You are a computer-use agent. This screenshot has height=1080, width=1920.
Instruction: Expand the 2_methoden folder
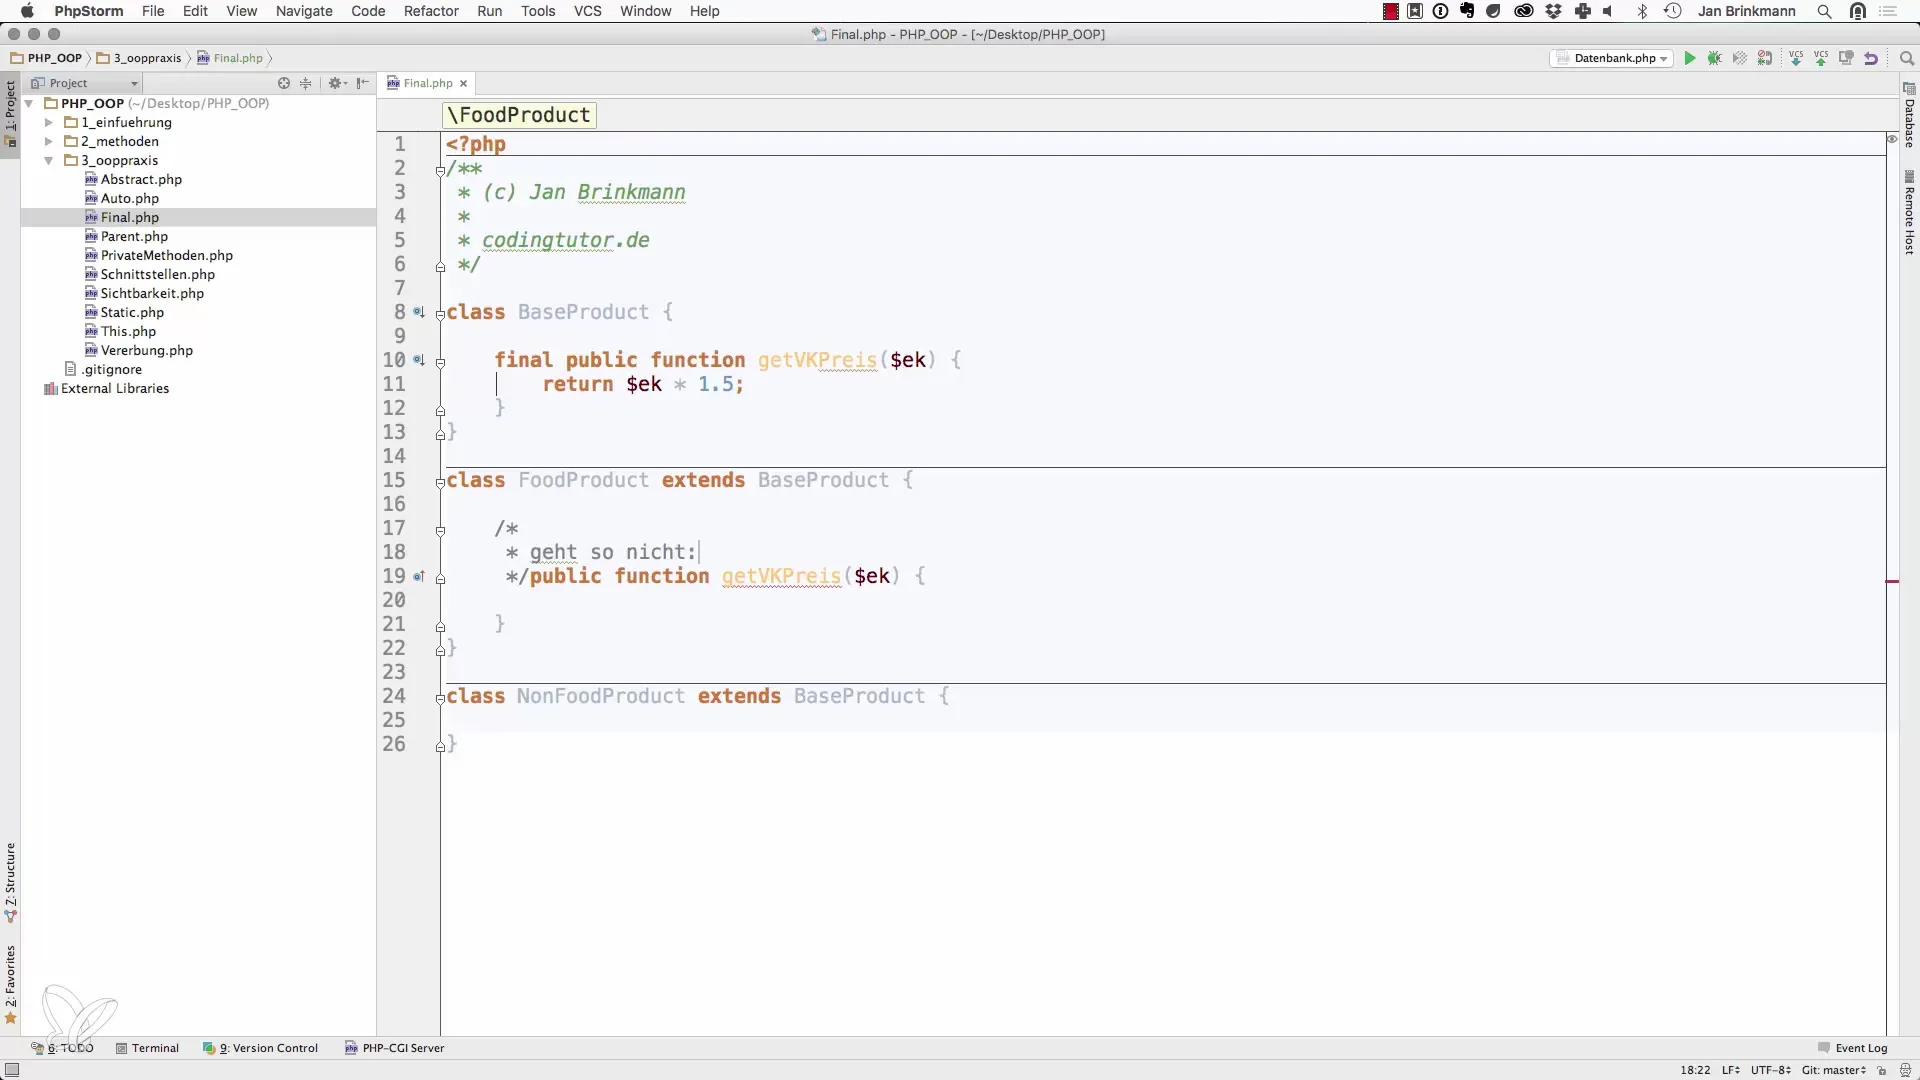pos(48,141)
